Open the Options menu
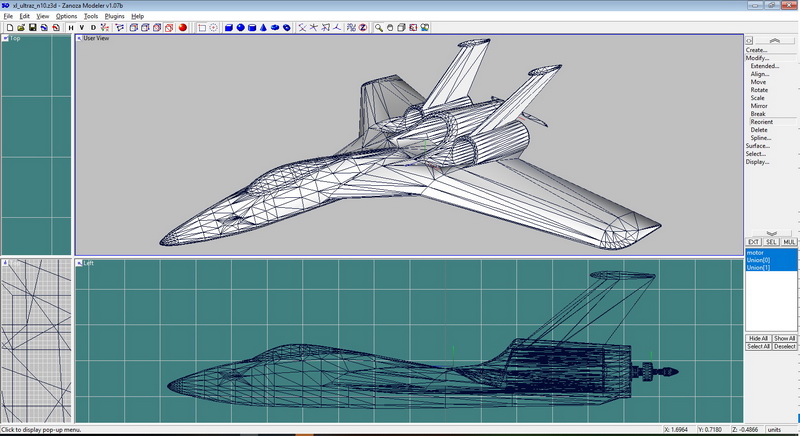800x436 pixels. (66, 17)
